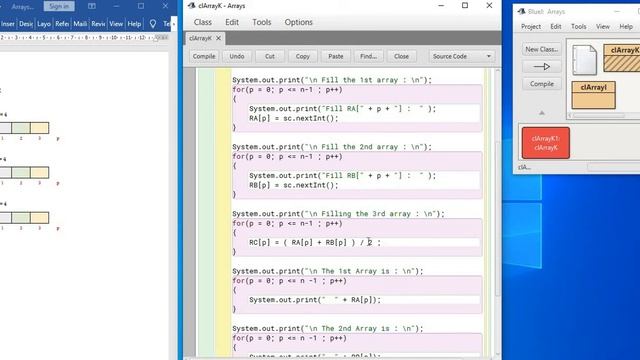Image resolution: width=640 pixels, height=360 pixels.
Task: Click the Compile button in BlueJ main window
Action: pyautogui.click(x=542, y=84)
